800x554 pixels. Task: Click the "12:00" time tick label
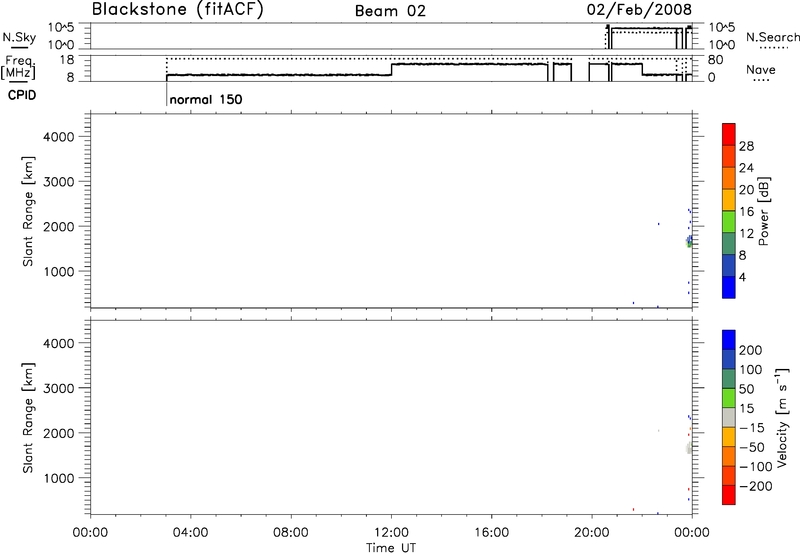[x=391, y=533]
